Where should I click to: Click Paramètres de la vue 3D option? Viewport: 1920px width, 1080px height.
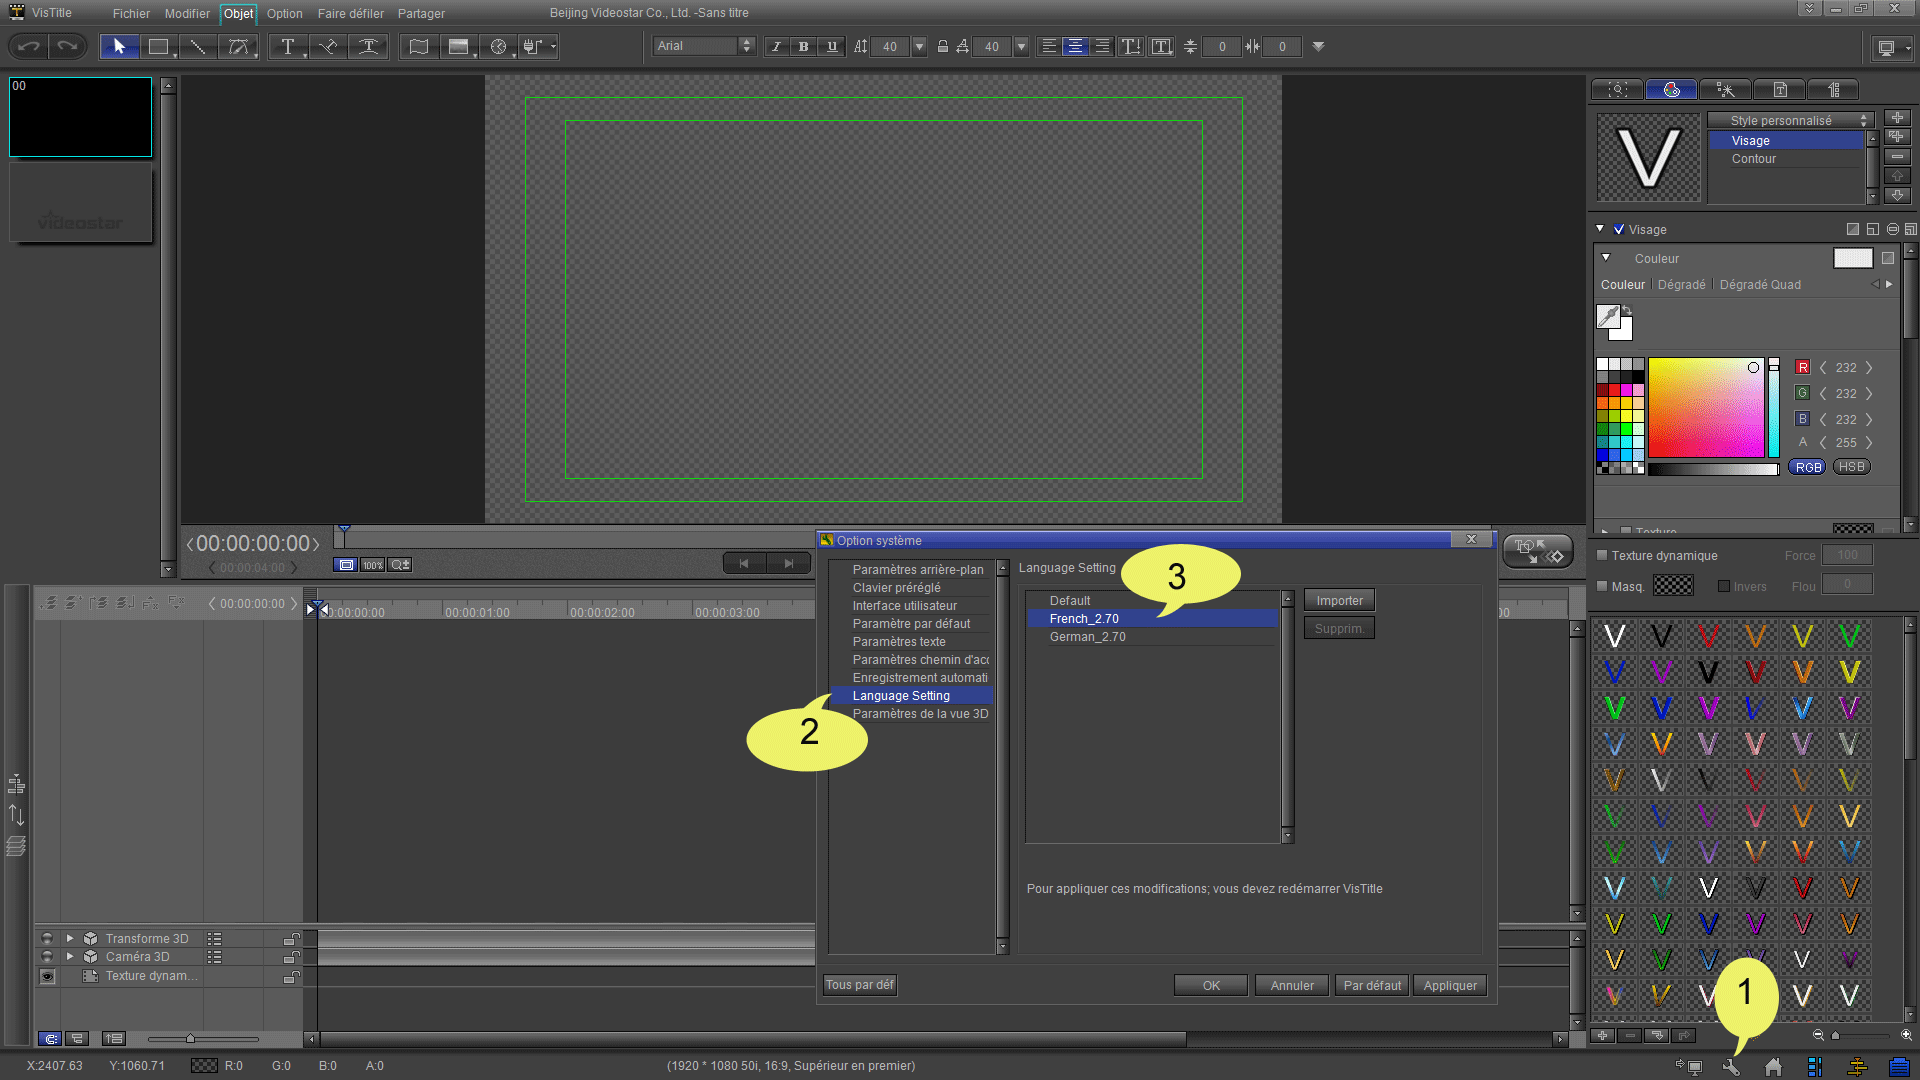(919, 712)
